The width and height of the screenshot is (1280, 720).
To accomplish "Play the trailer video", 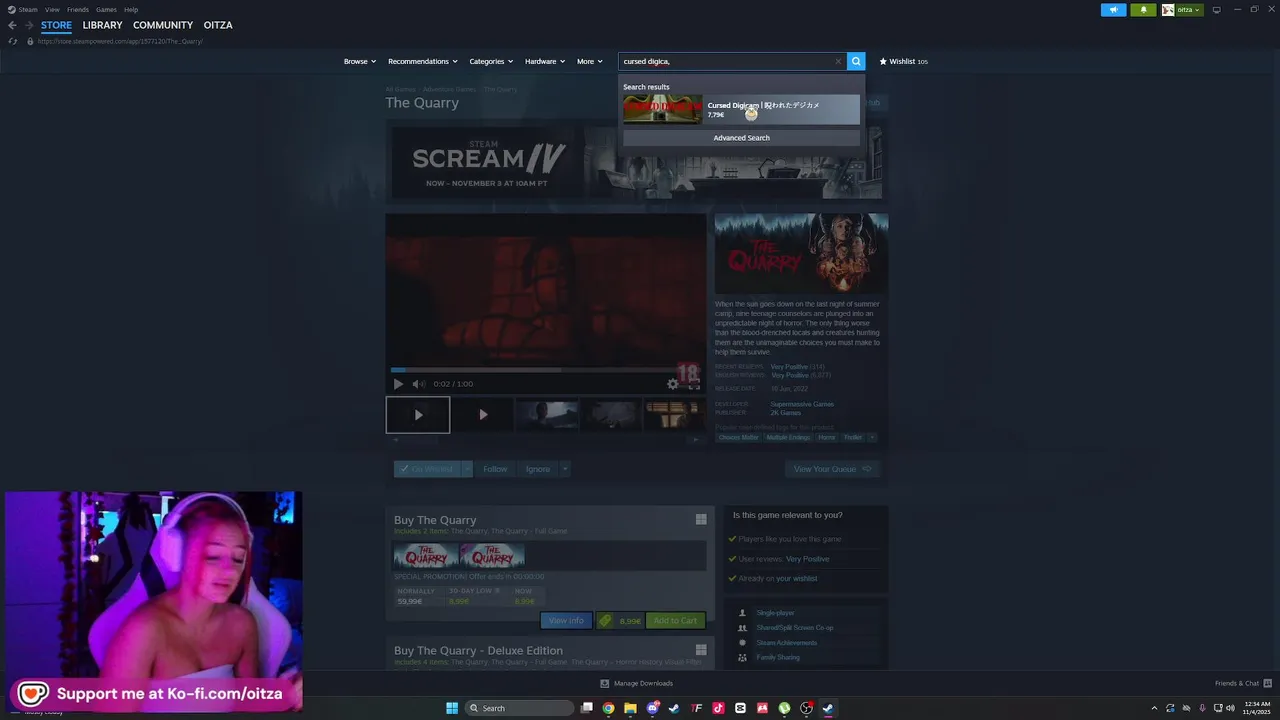I will [398, 384].
